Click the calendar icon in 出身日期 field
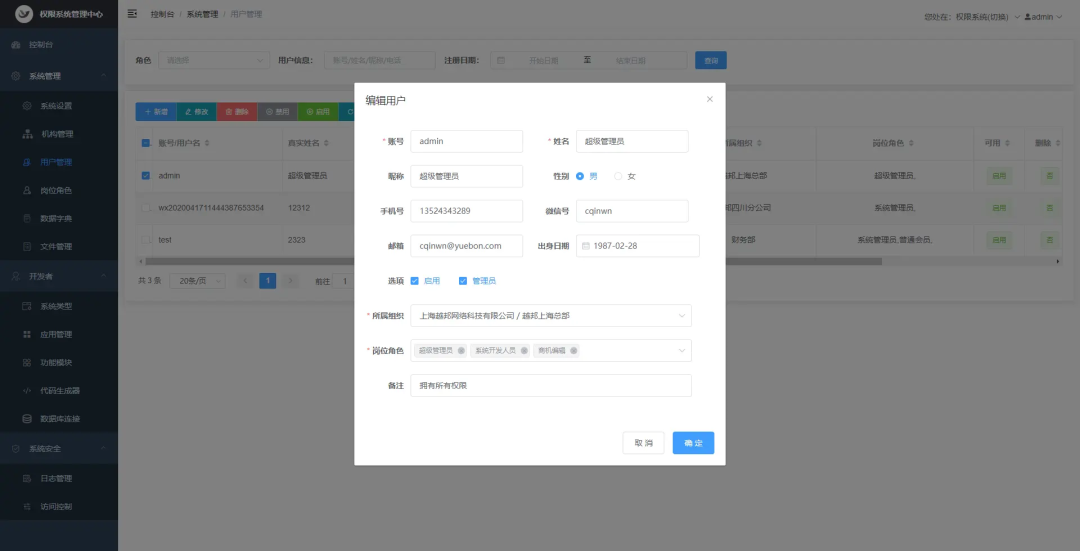Screen dimensions: 1080x551 point(586,246)
